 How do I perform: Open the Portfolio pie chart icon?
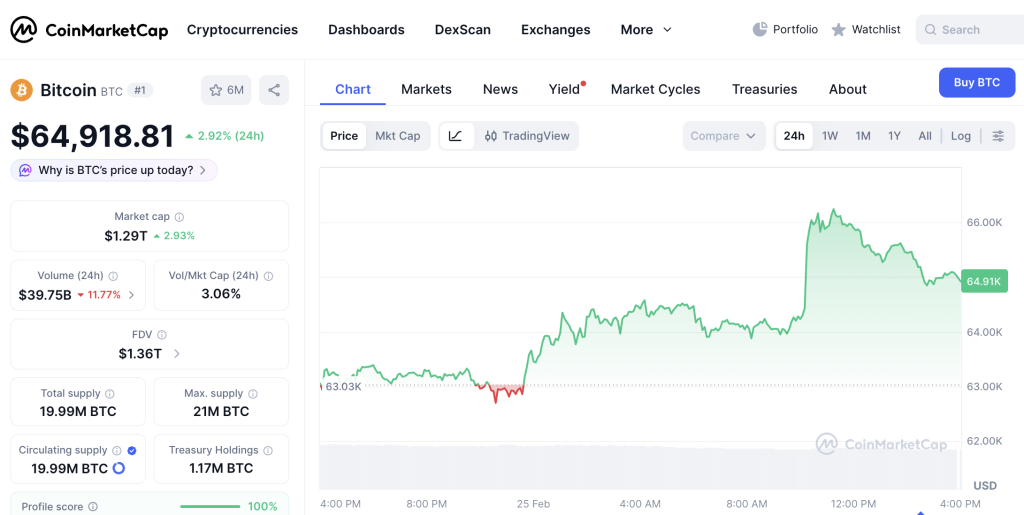pyautogui.click(x=760, y=29)
